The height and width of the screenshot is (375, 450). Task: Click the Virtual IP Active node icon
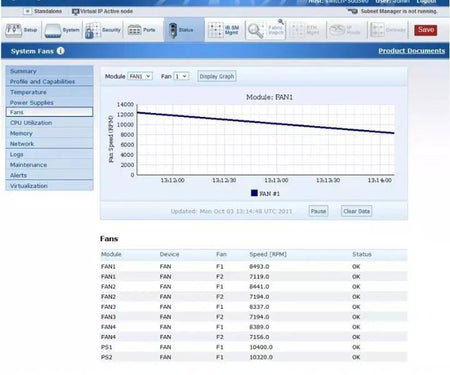(x=75, y=12)
